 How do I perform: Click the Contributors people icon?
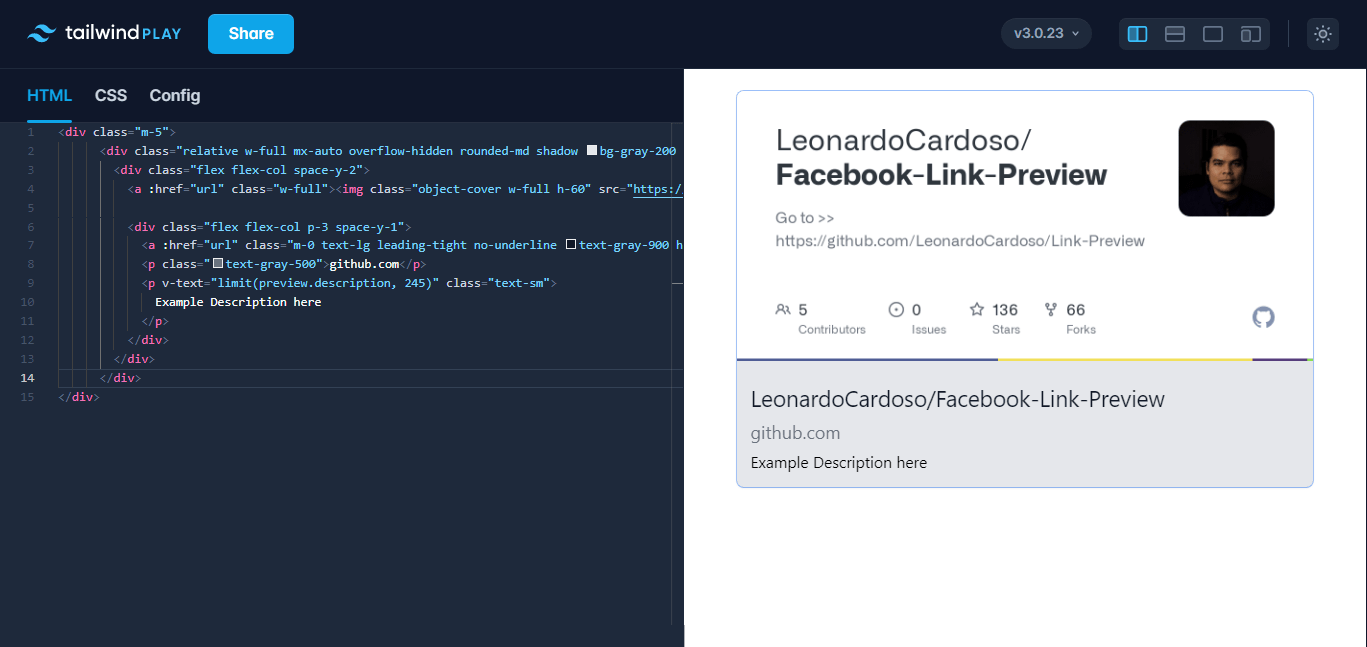(x=783, y=309)
